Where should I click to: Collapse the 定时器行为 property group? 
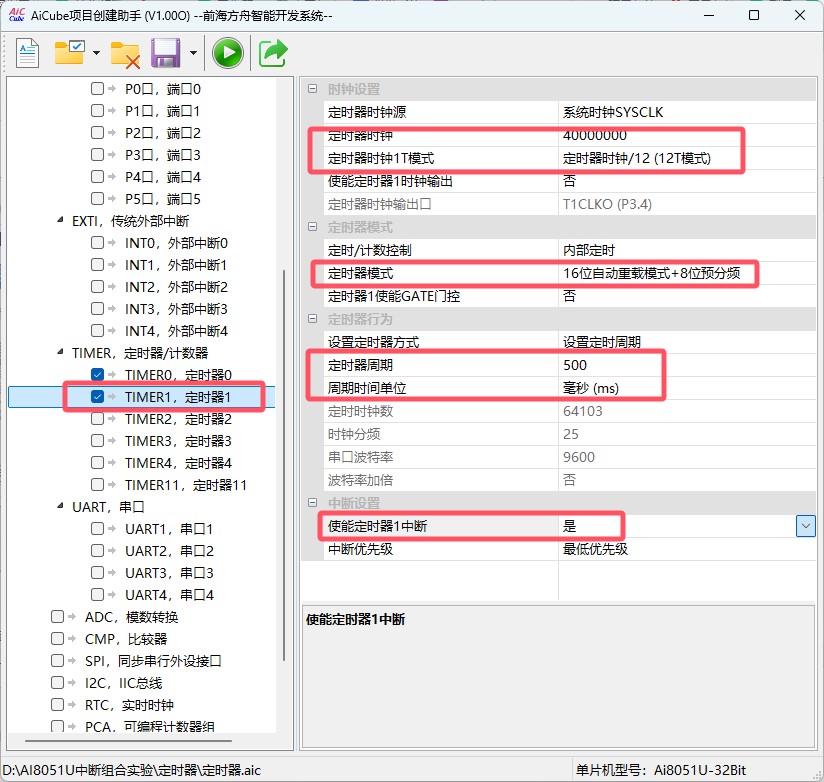pyautogui.click(x=312, y=318)
